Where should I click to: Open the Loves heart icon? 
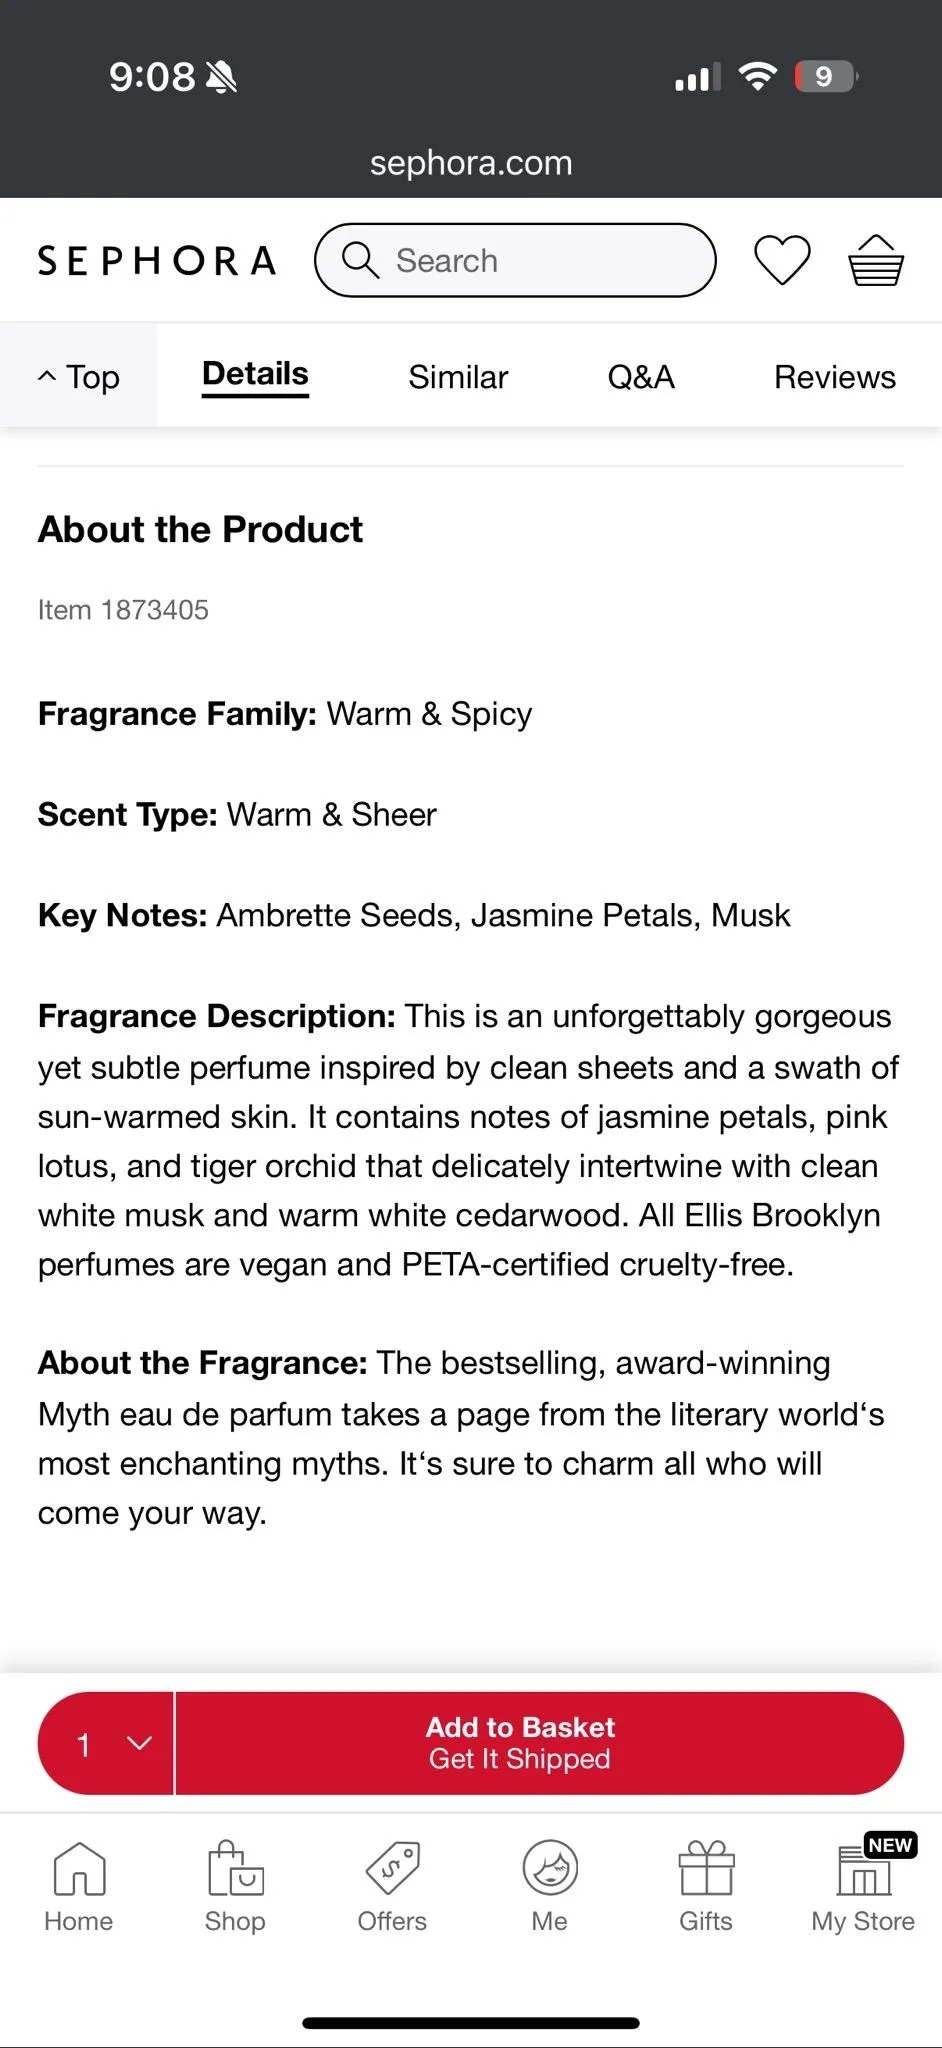tap(781, 260)
